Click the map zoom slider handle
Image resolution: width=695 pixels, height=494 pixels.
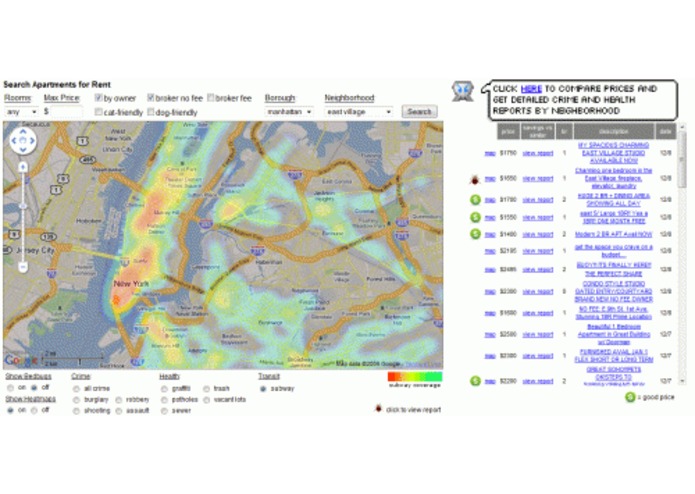[x=23, y=206]
